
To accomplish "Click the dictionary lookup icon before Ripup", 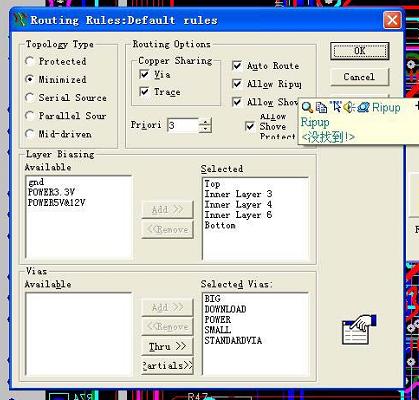I will pos(363,107).
